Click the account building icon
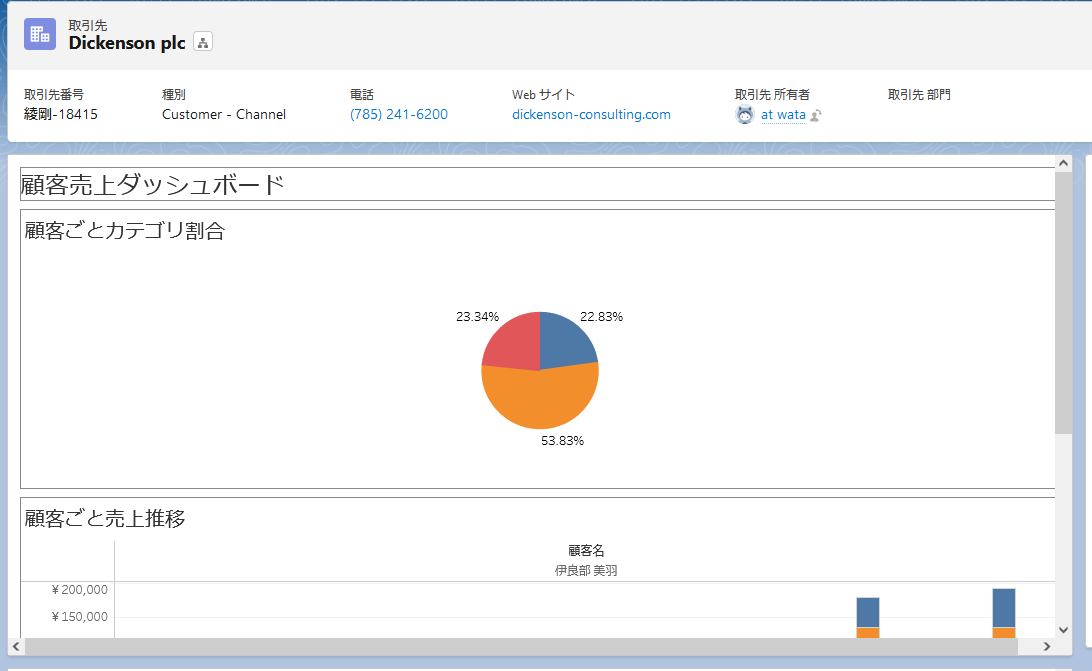Image resolution: width=1092 pixels, height=671 pixels. [40, 34]
